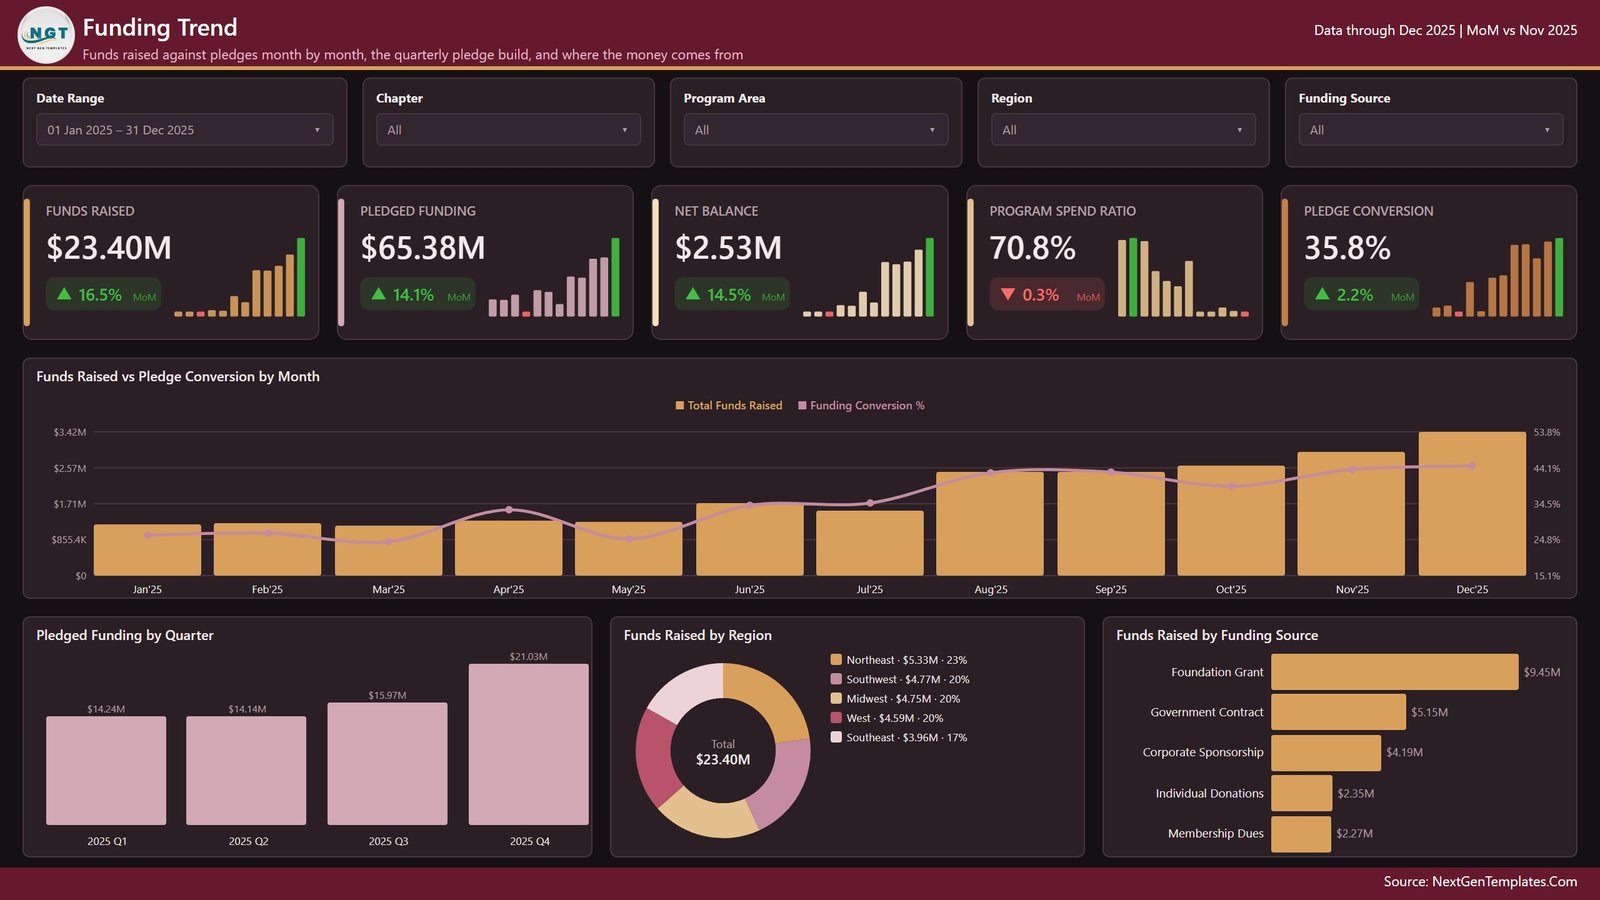Click the Source: NextGenTemplates.Com footer link
Screen dimensions: 1600x900
[x=1480, y=882]
